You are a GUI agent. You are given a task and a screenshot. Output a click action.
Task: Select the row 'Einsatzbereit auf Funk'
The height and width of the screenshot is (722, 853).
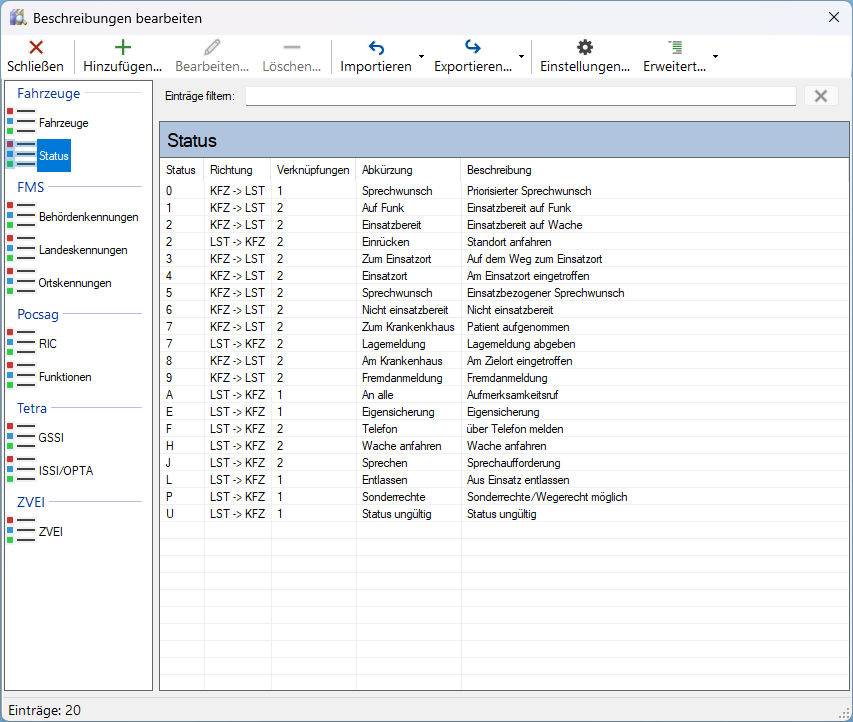tap(504, 208)
